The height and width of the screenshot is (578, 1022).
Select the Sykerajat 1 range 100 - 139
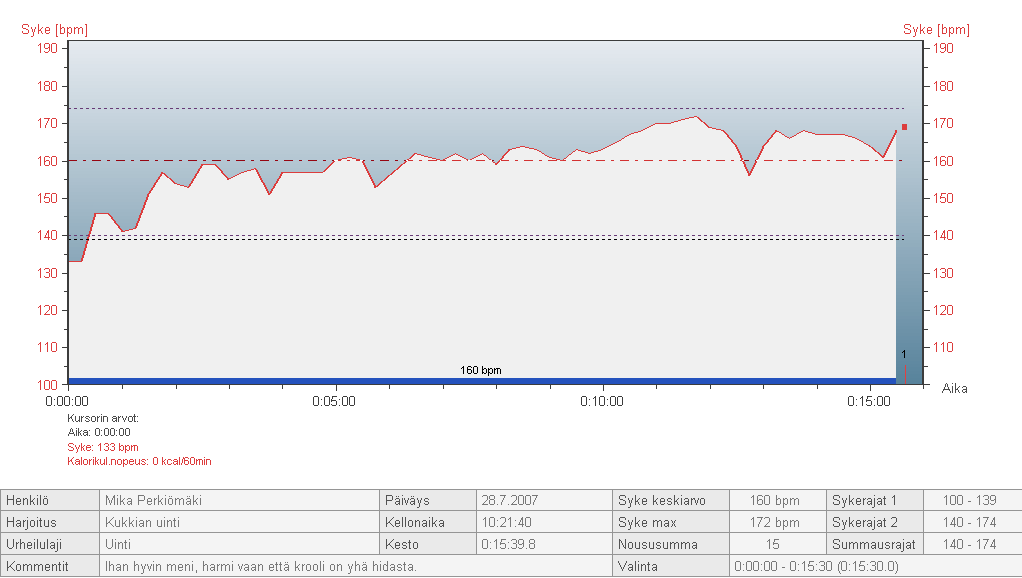969,500
